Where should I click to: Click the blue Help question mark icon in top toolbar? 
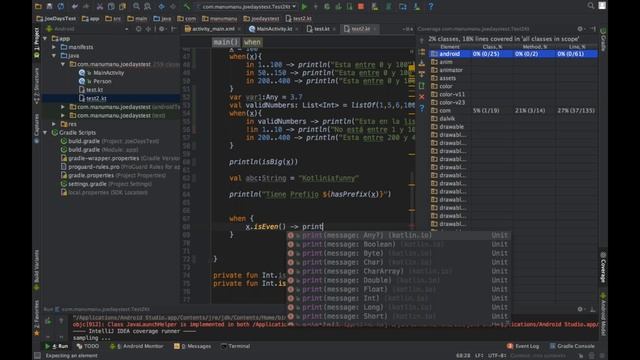point(430,6)
